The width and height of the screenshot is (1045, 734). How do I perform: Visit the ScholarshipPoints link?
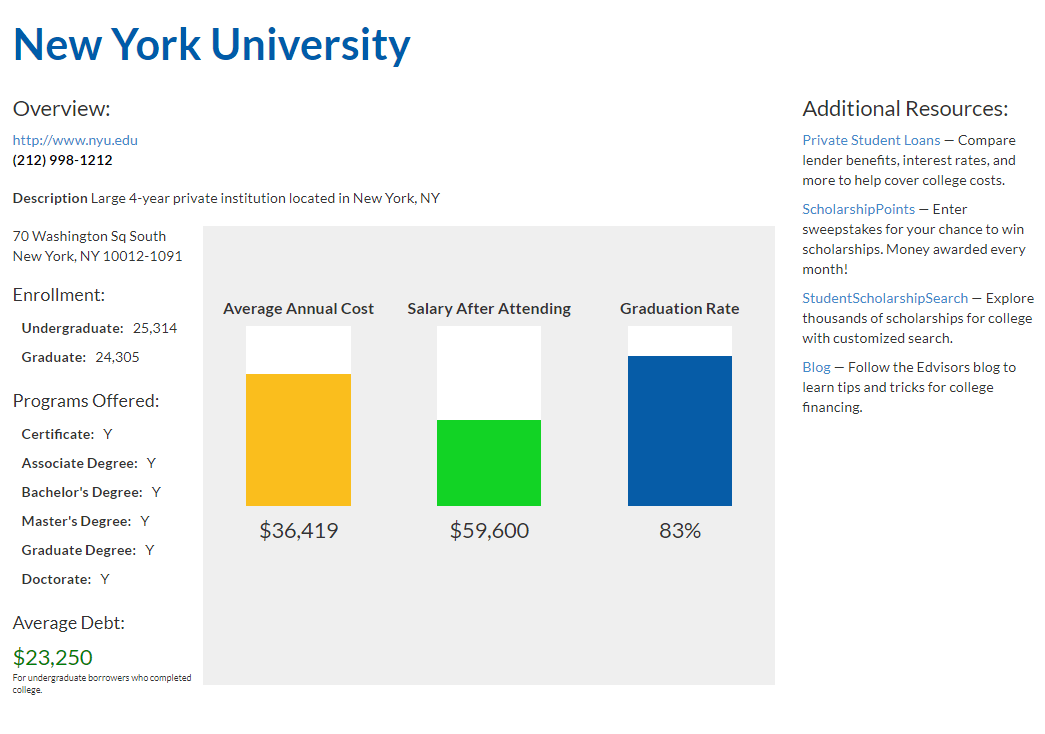(x=858, y=209)
